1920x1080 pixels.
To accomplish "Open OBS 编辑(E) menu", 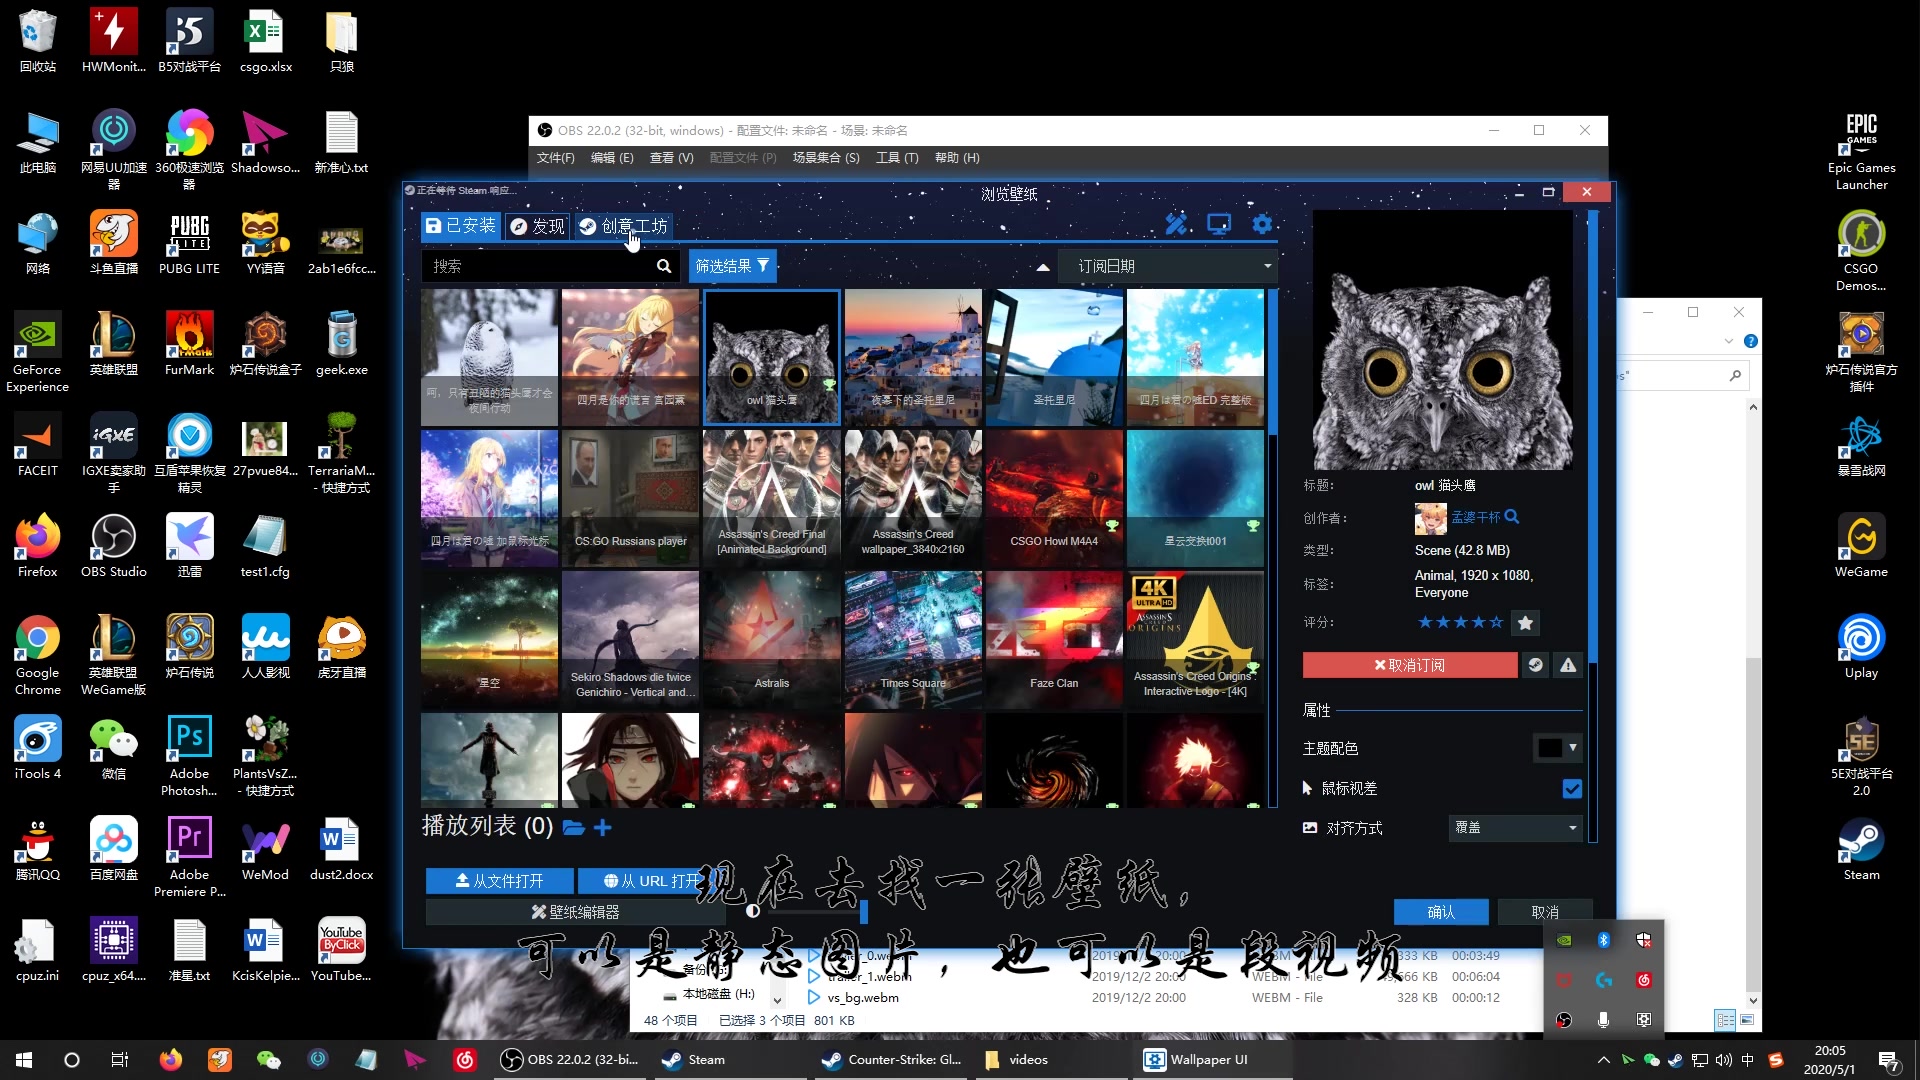I will 612,158.
